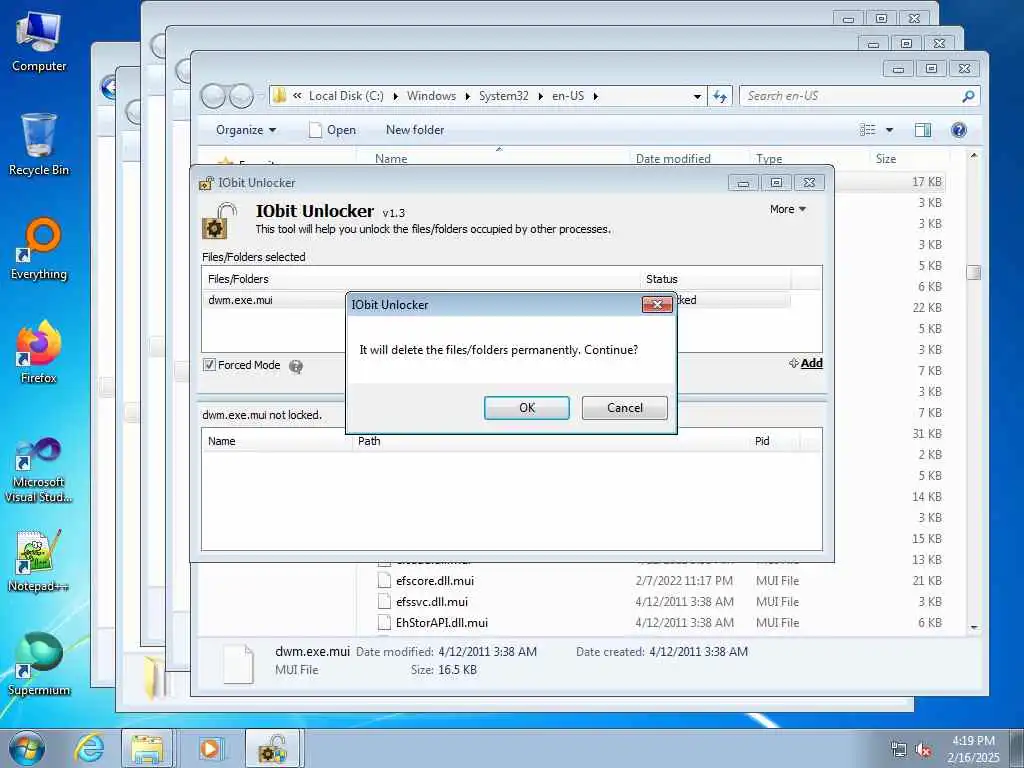Click the Explorer forward navigation button
Screen dimensions: 1024x768
point(241,97)
